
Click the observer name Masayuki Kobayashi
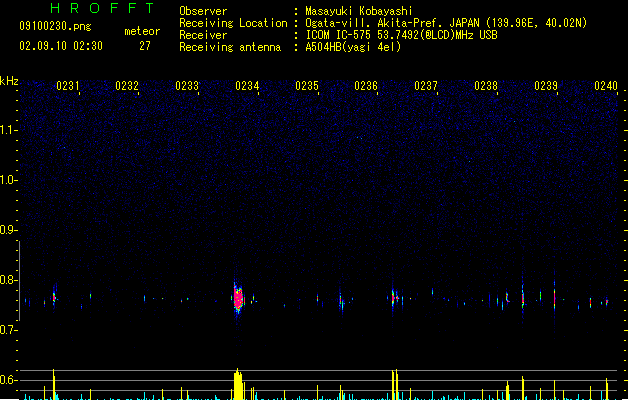tap(359, 11)
